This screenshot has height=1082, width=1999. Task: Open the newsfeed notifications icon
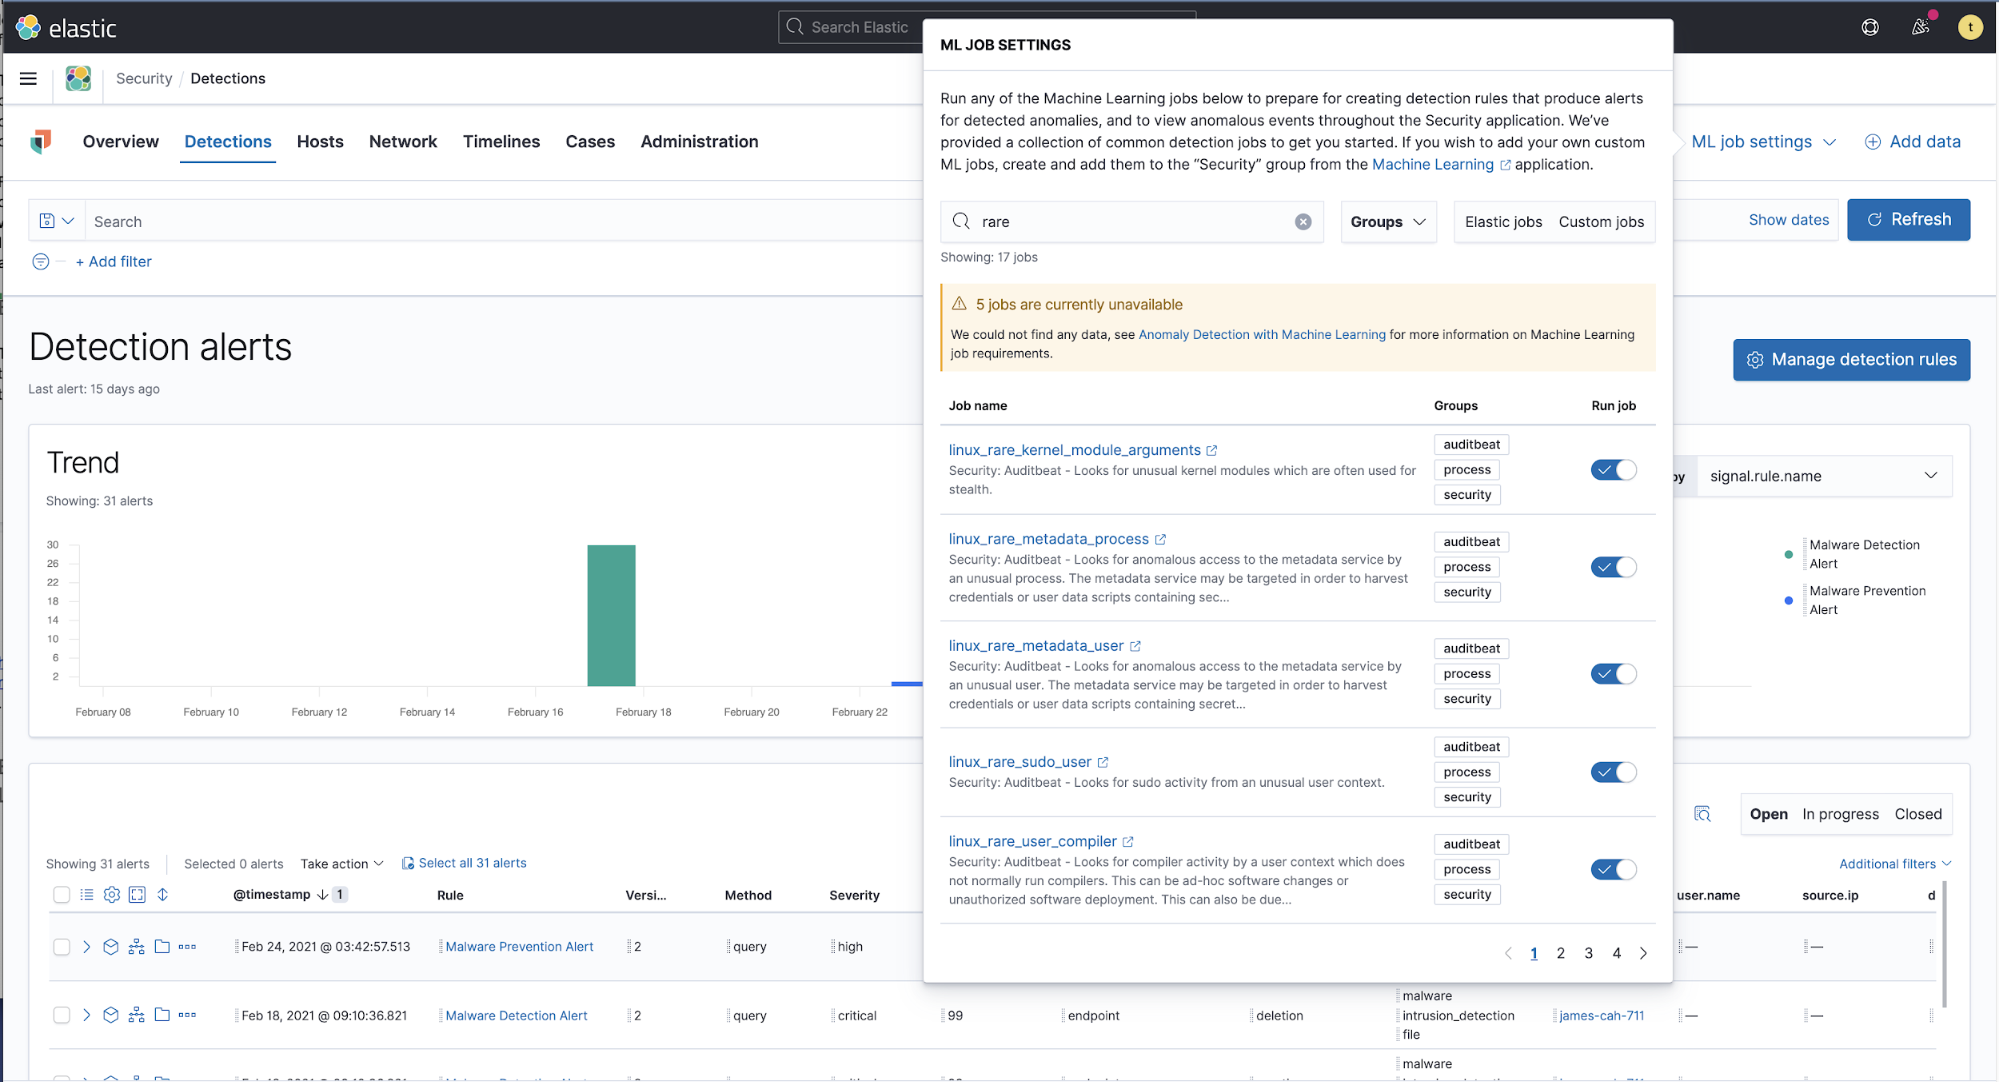(x=1921, y=27)
